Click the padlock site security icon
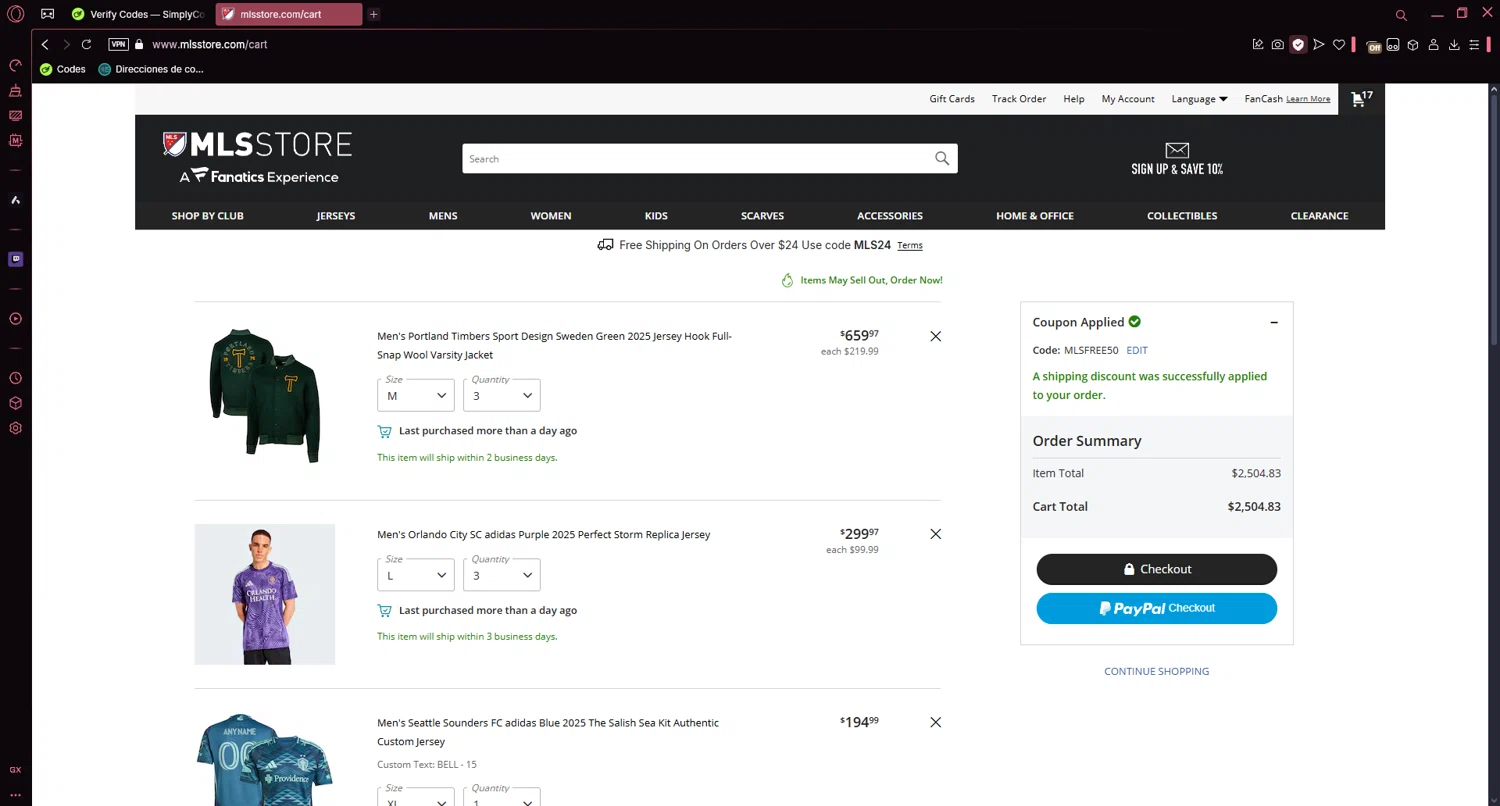Viewport: 1500px width, 806px height. coord(139,44)
